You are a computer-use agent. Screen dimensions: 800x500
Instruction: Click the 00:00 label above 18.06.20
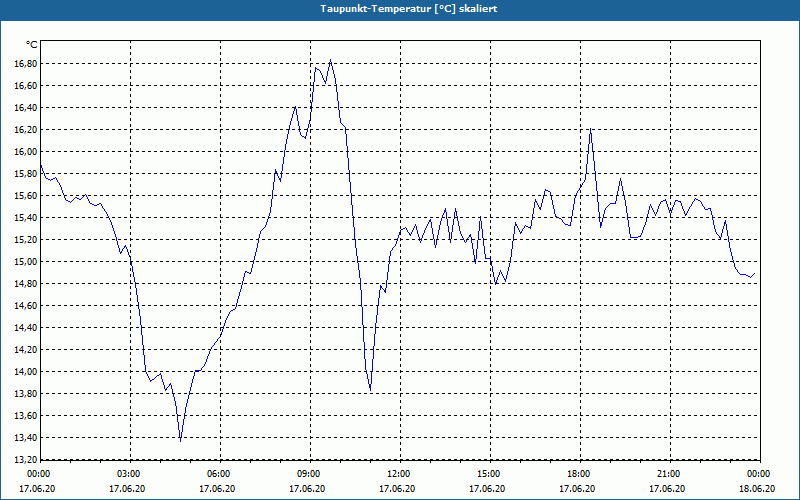[x=758, y=474]
